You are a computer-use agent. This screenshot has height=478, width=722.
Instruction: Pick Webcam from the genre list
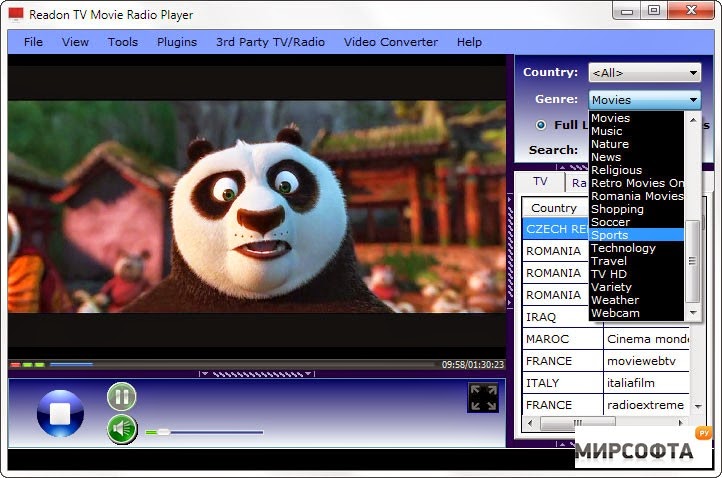tap(636, 313)
